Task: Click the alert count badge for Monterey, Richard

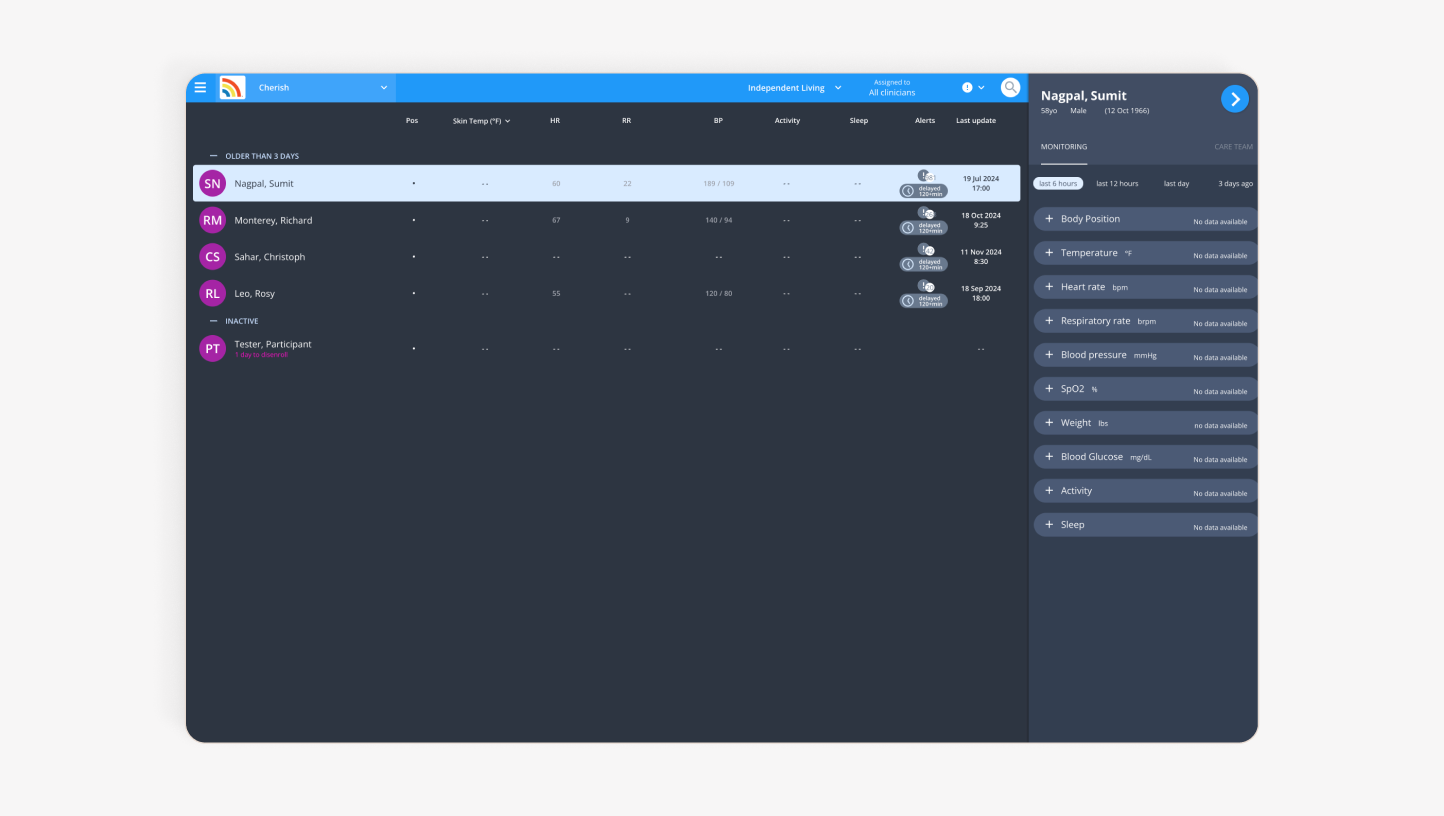Action: tap(925, 213)
